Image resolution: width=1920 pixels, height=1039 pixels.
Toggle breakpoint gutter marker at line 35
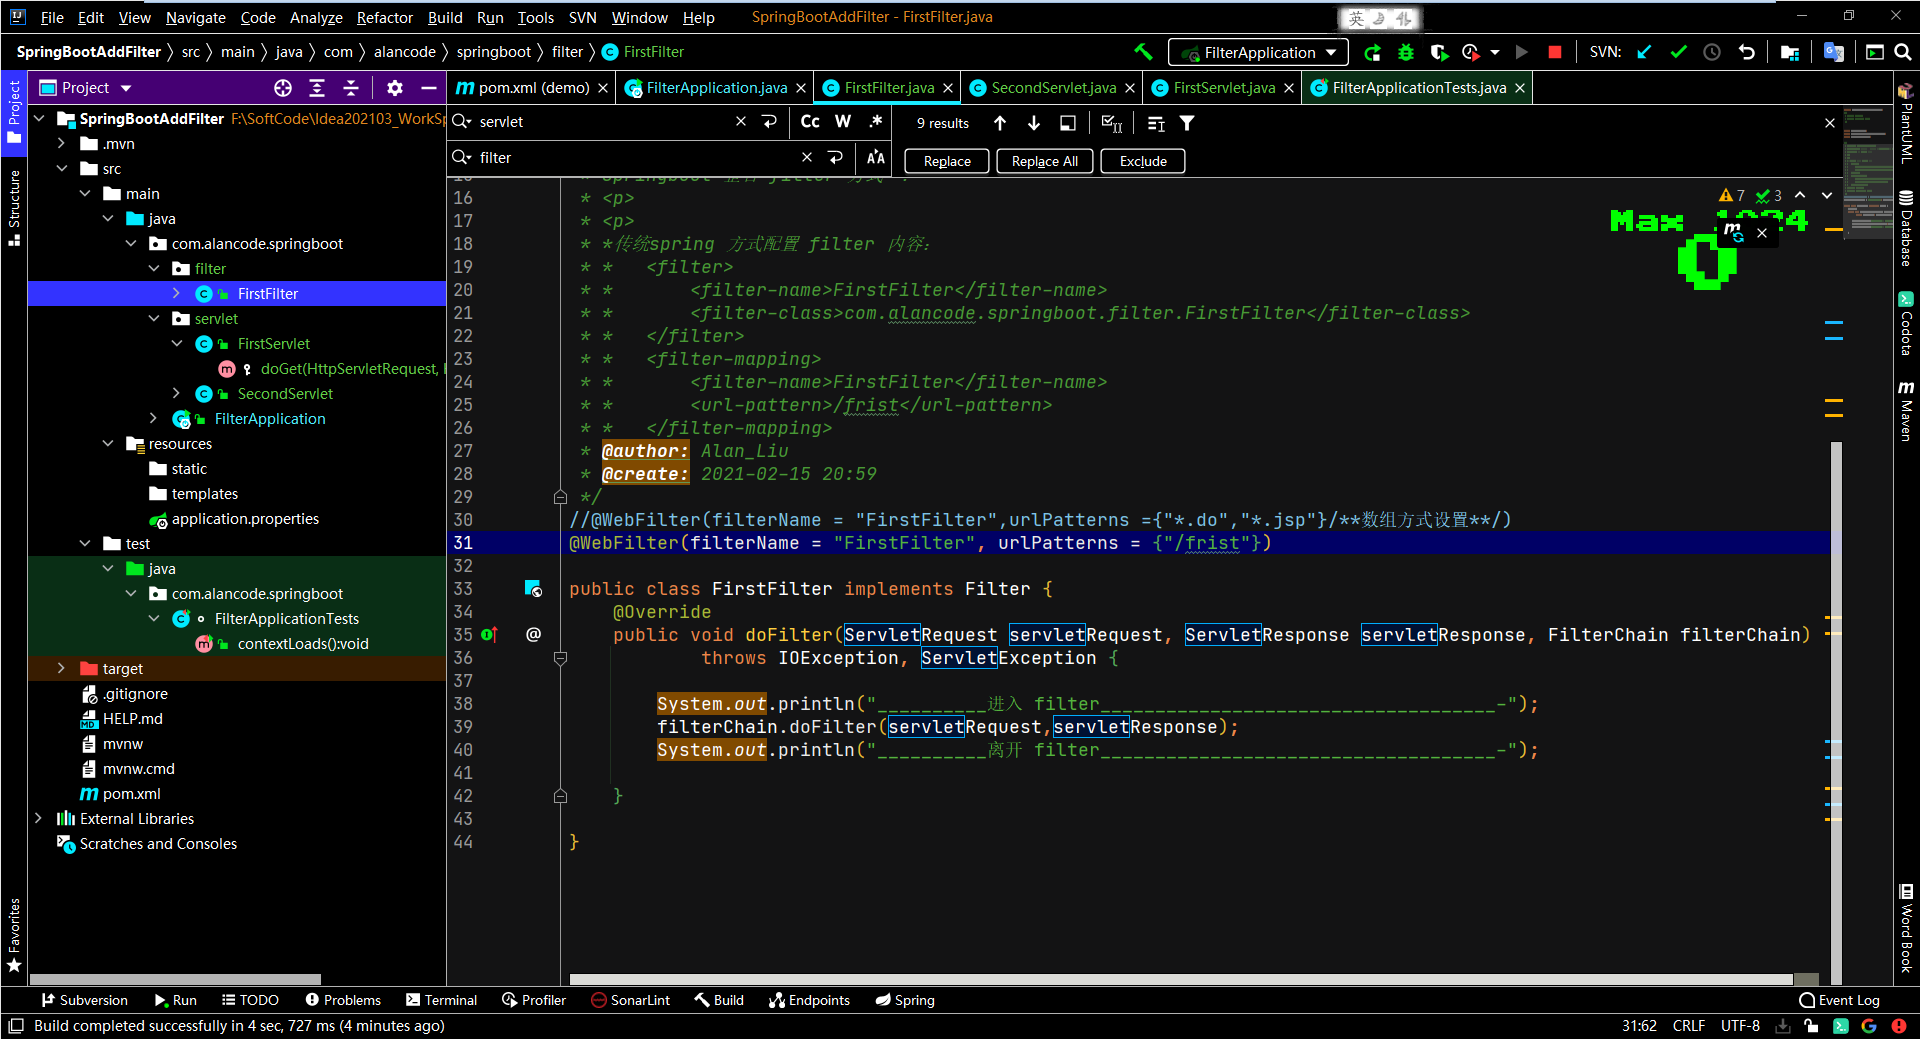click(x=489, y=635)
